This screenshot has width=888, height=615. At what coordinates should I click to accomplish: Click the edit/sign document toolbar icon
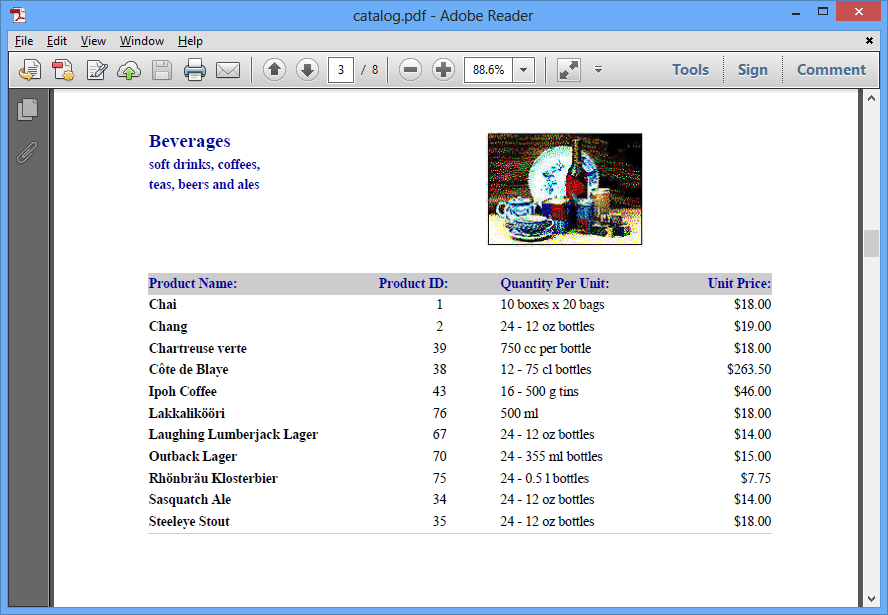97,70
